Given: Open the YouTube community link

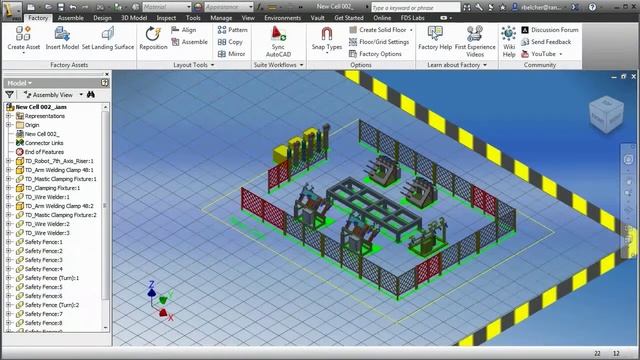Looking at the screenshot, I should click(x=542, y=53).
